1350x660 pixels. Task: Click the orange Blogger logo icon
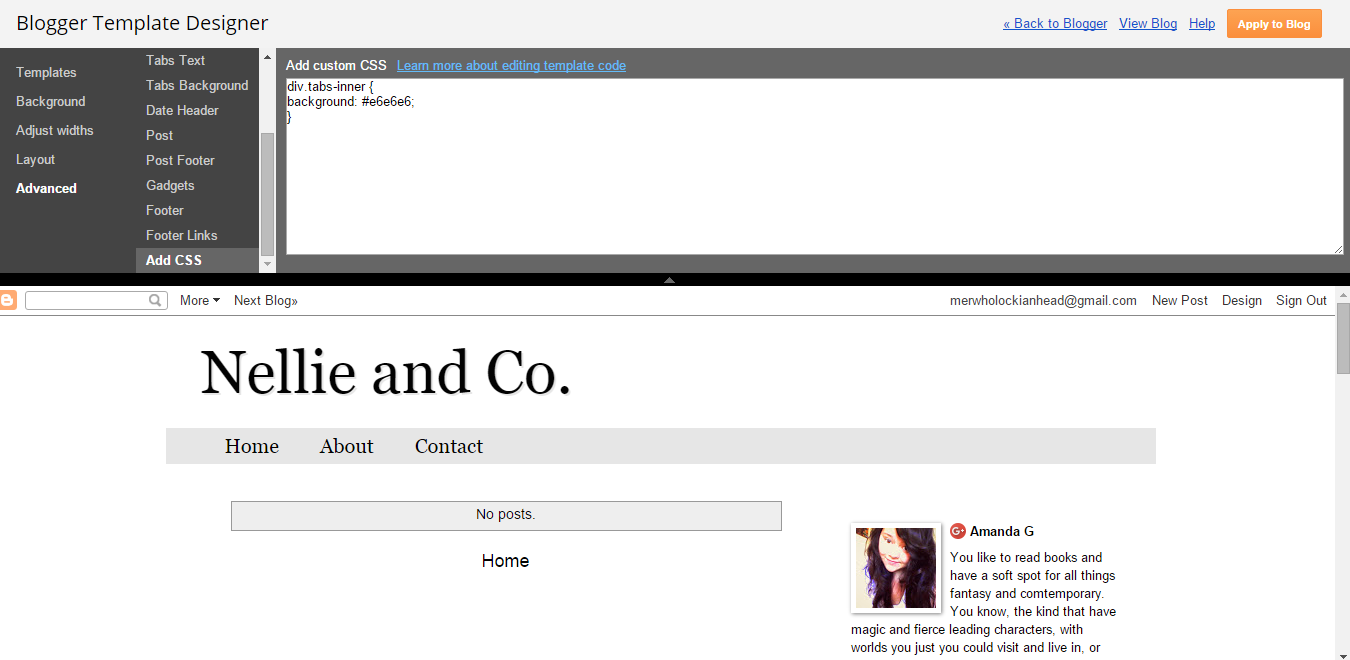pos(8,300)
